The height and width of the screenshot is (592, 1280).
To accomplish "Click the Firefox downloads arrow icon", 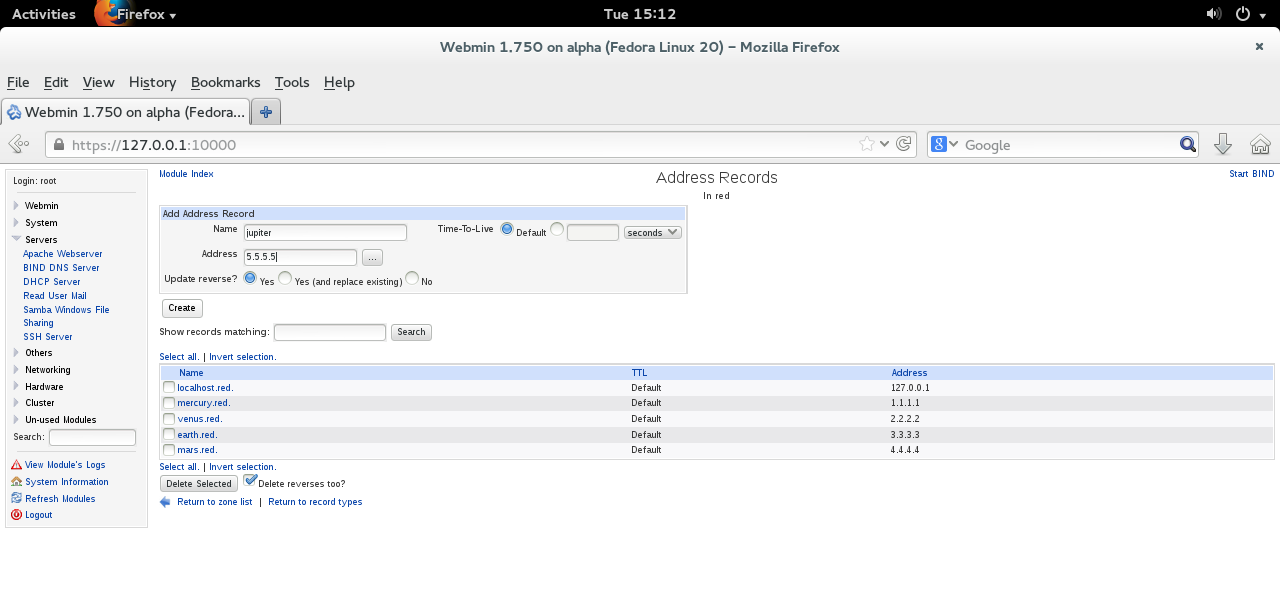I will [x=1222, y=145].
